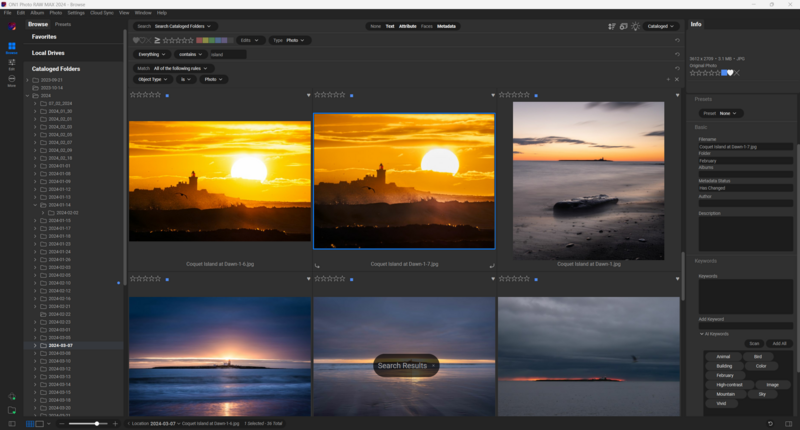
Task: Remove the Object Type rule with X icon
Action: pyautogui.click(x=677, y=79)
